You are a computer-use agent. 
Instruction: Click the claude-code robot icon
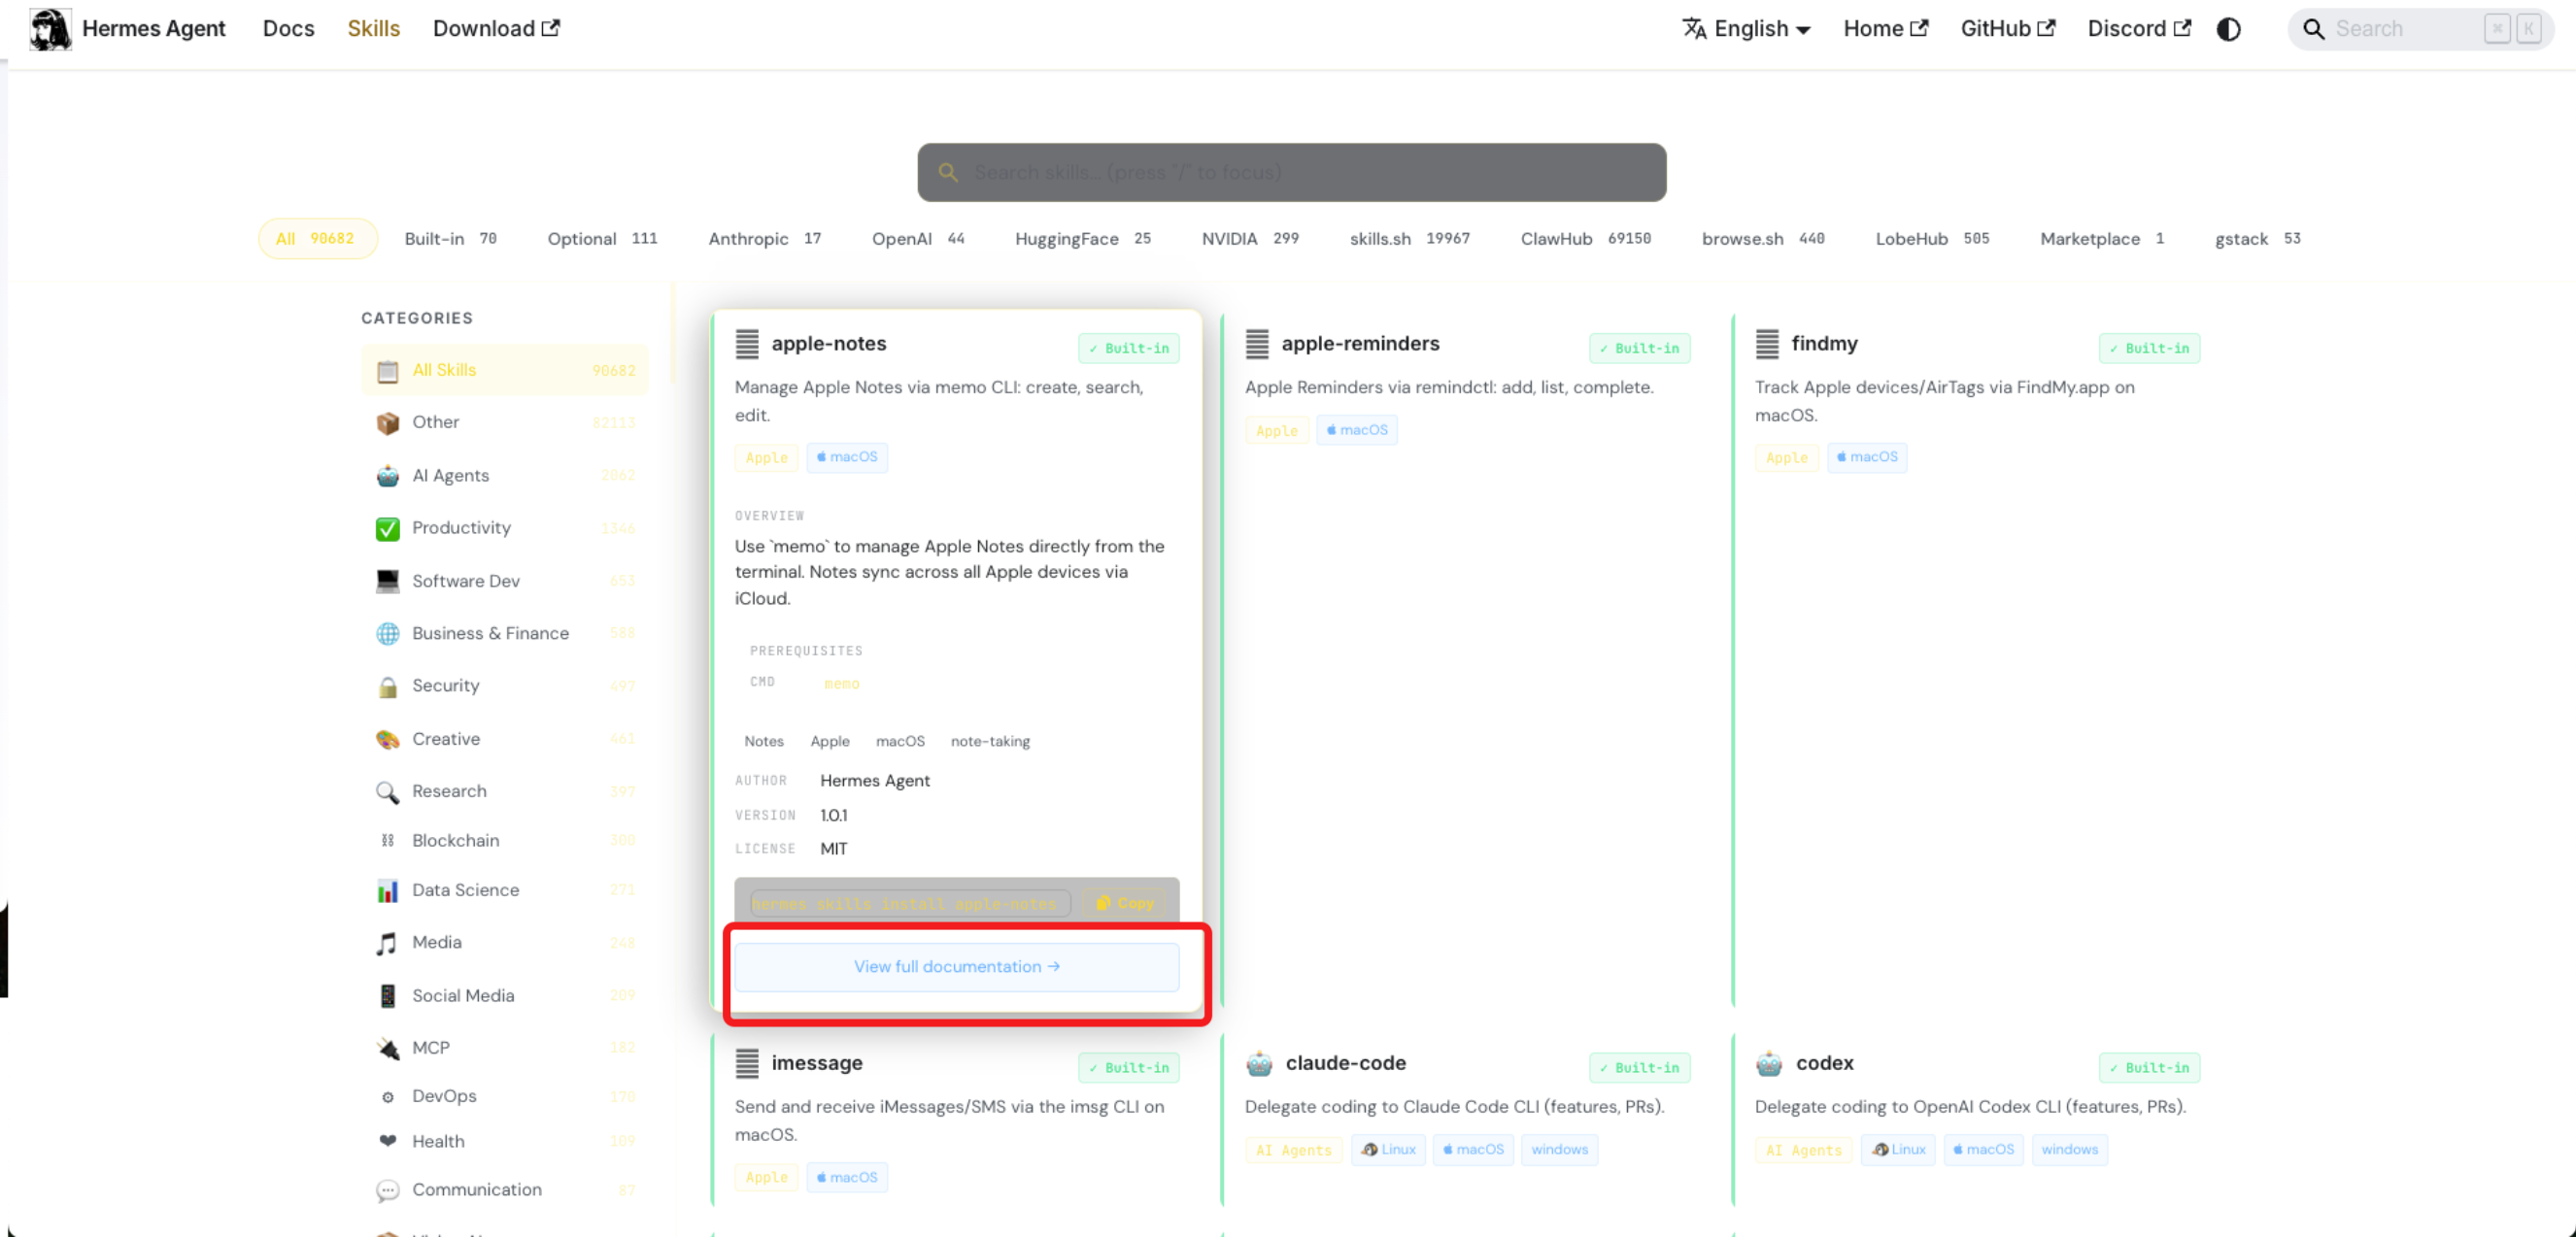click(x=1259, y=1064)
